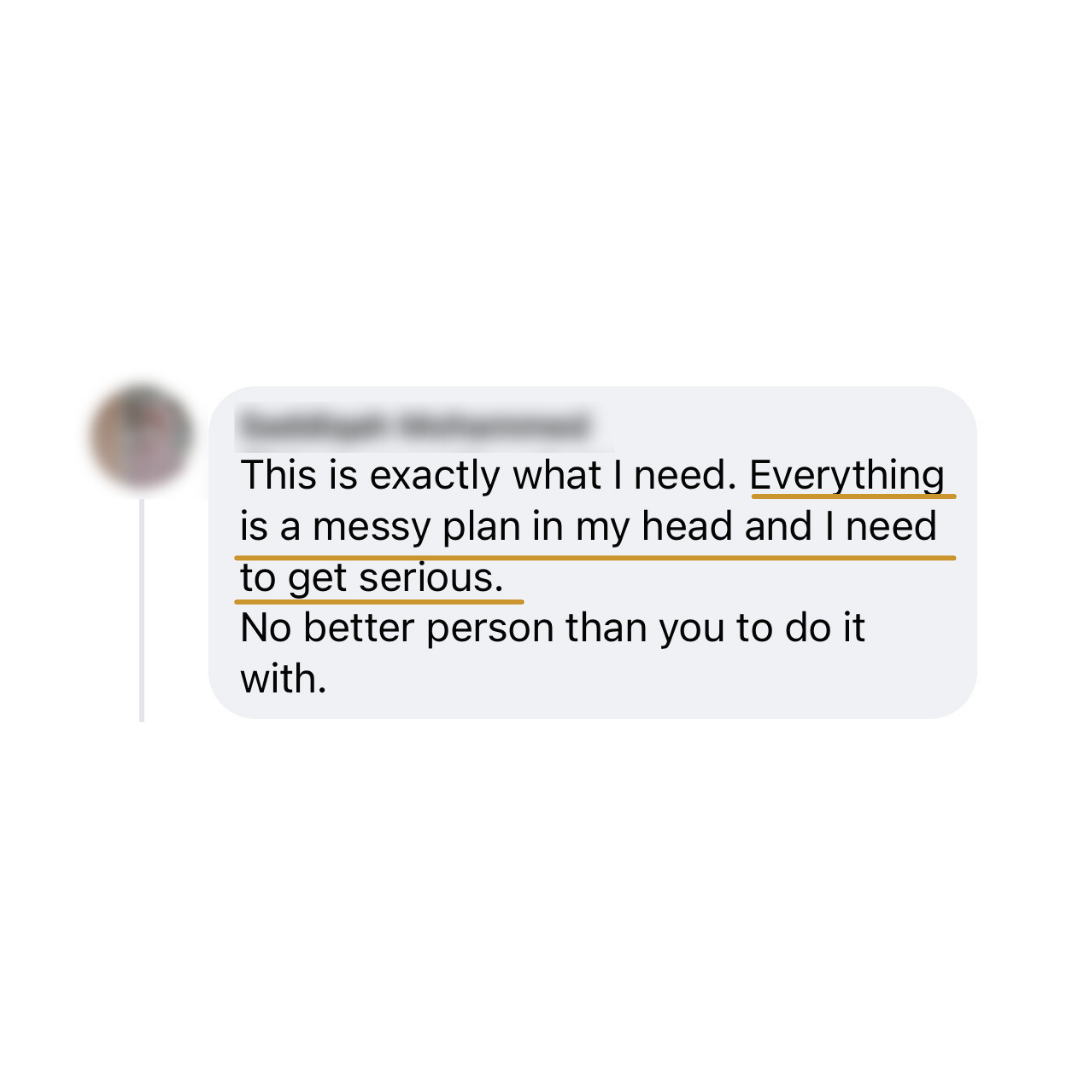Image resolution: width=1080 pixels, height=1080 pixels.
Task: Click the word "better" in the comment
Action: click(360, 628)
